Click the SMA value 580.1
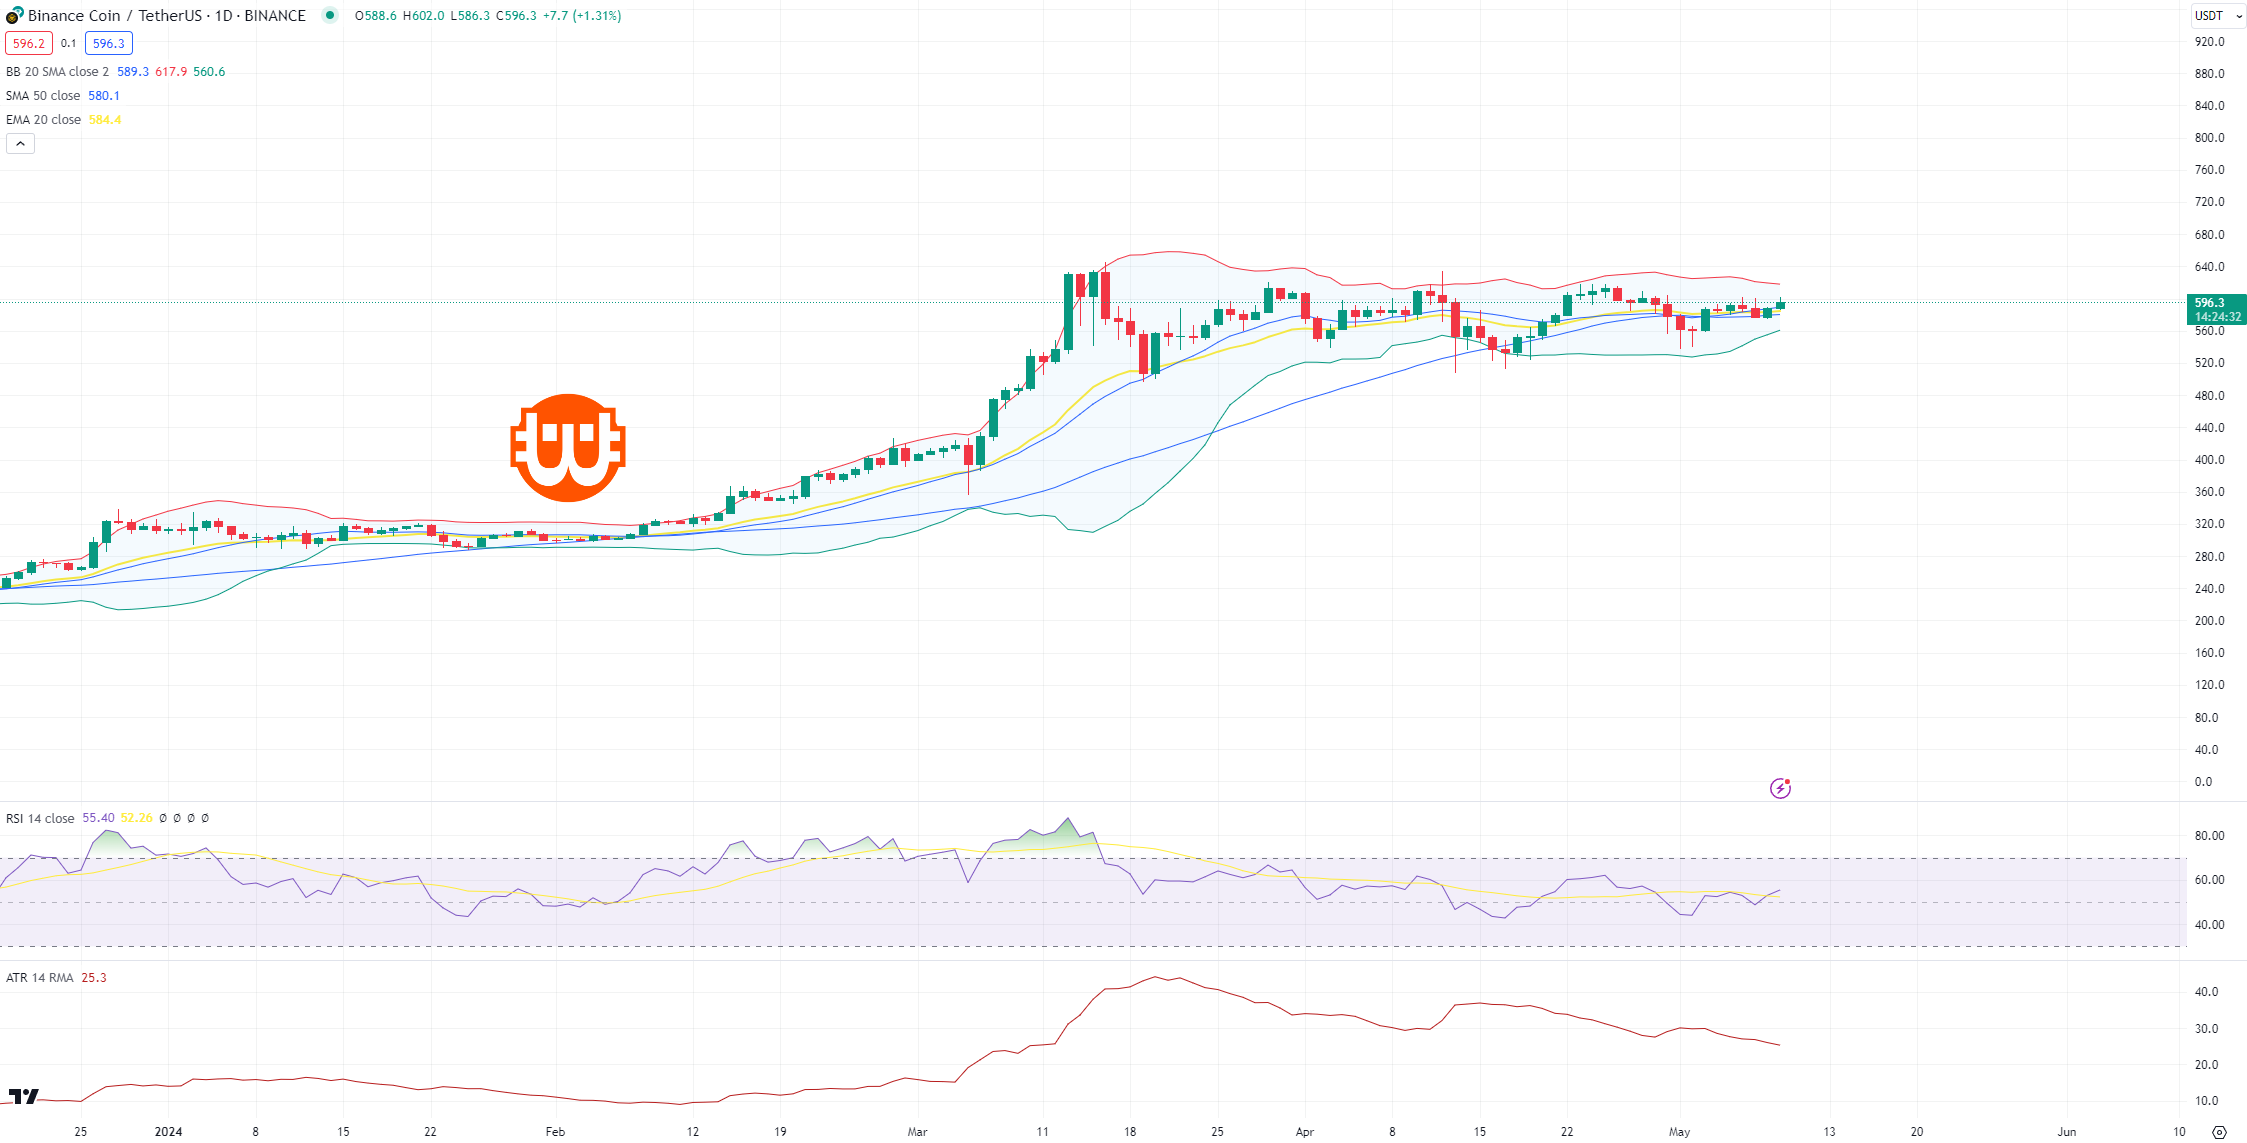 click(x=104, y=96)
